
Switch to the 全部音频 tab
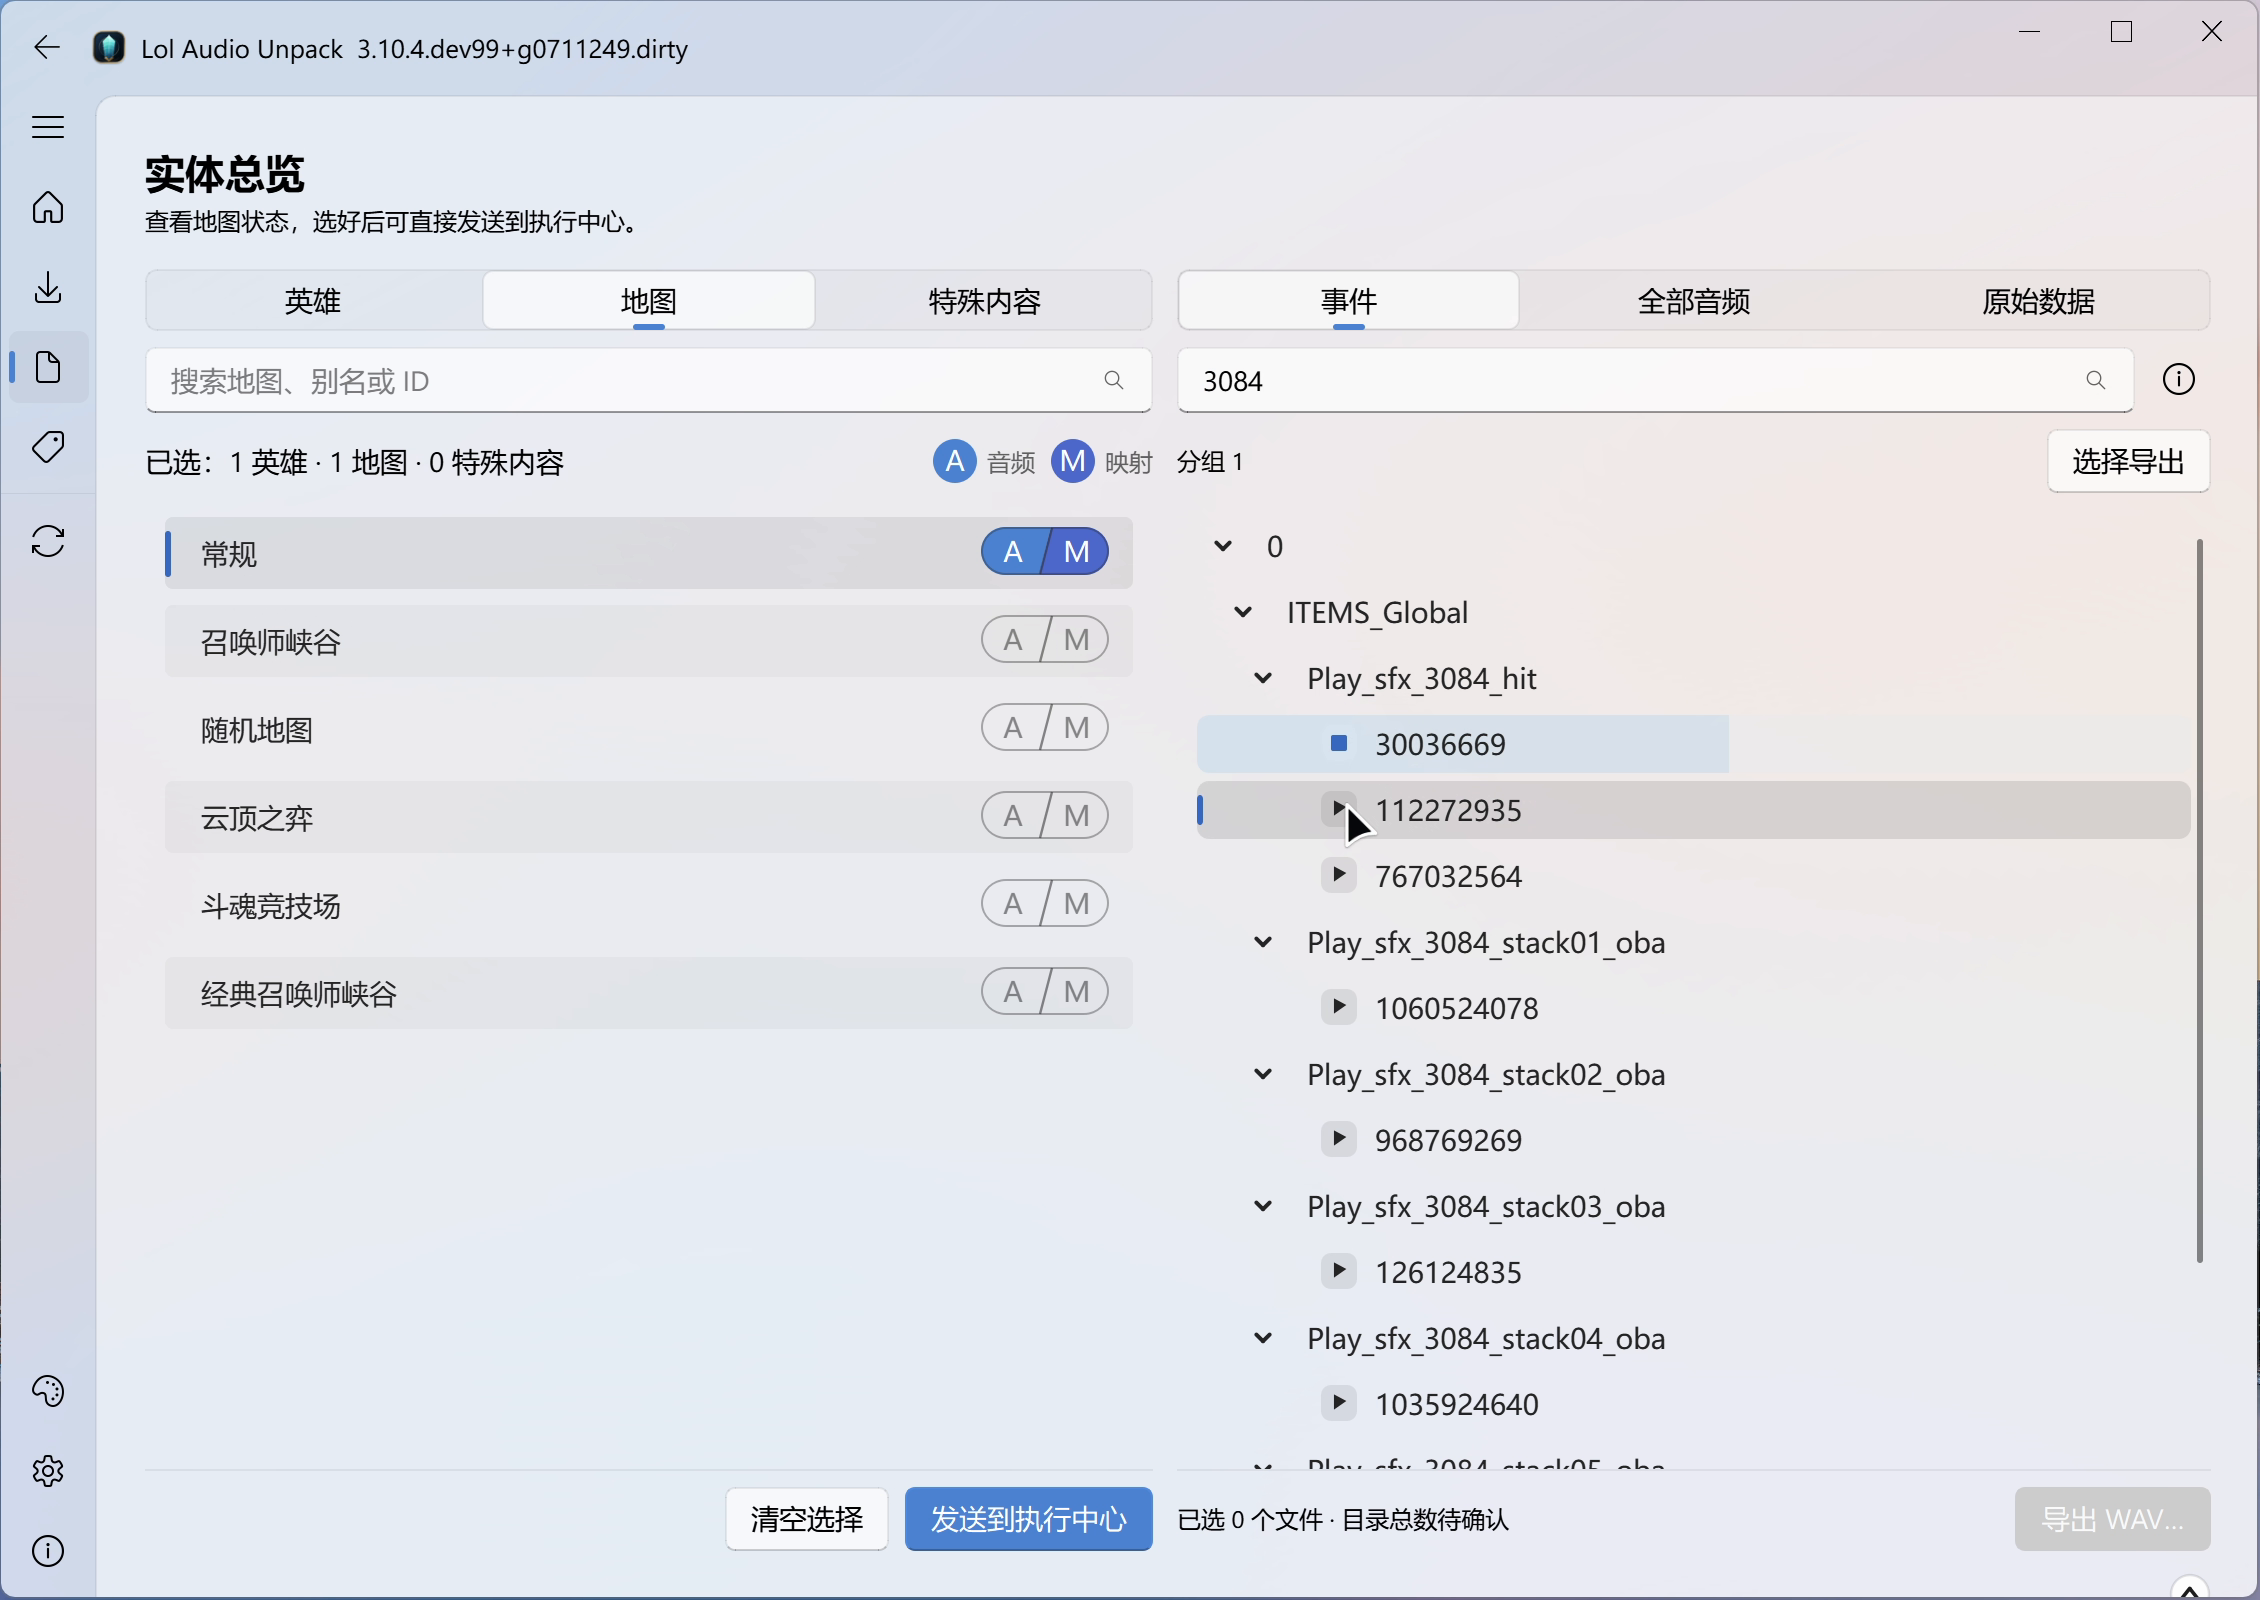click(x=1693, y=300)
